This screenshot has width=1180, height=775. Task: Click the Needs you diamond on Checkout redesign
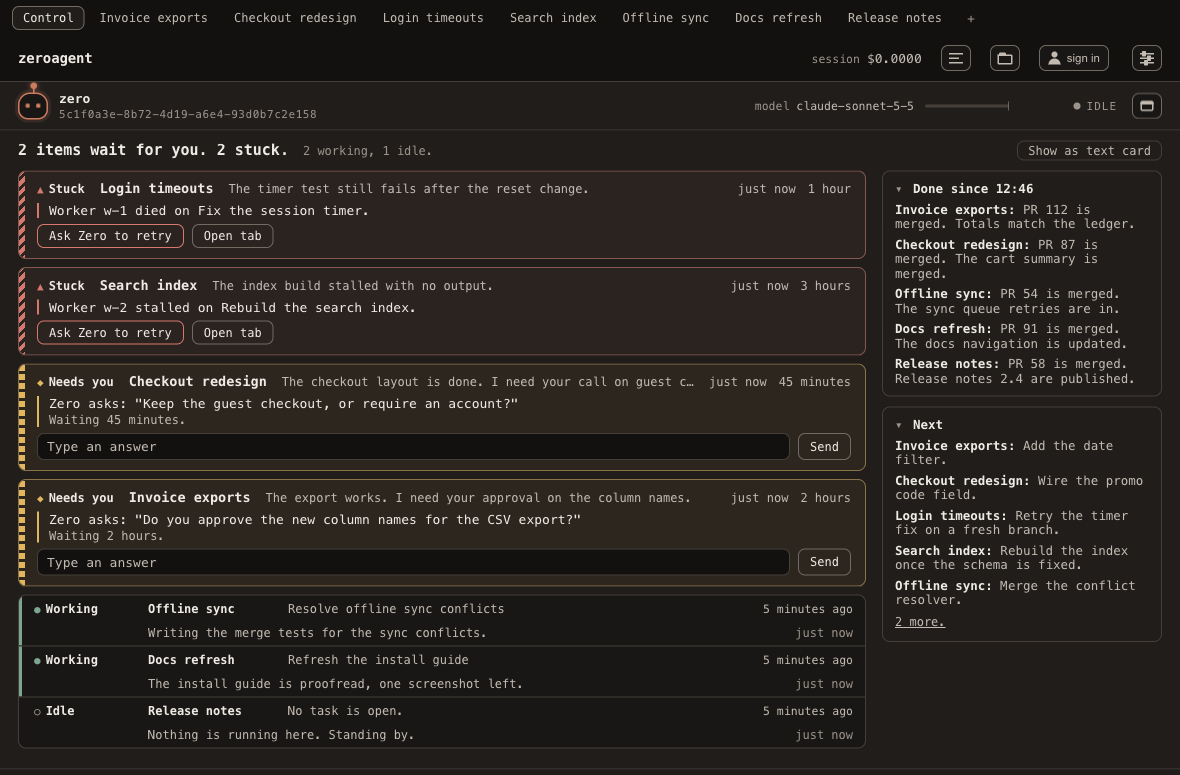(x=40, y=383)
